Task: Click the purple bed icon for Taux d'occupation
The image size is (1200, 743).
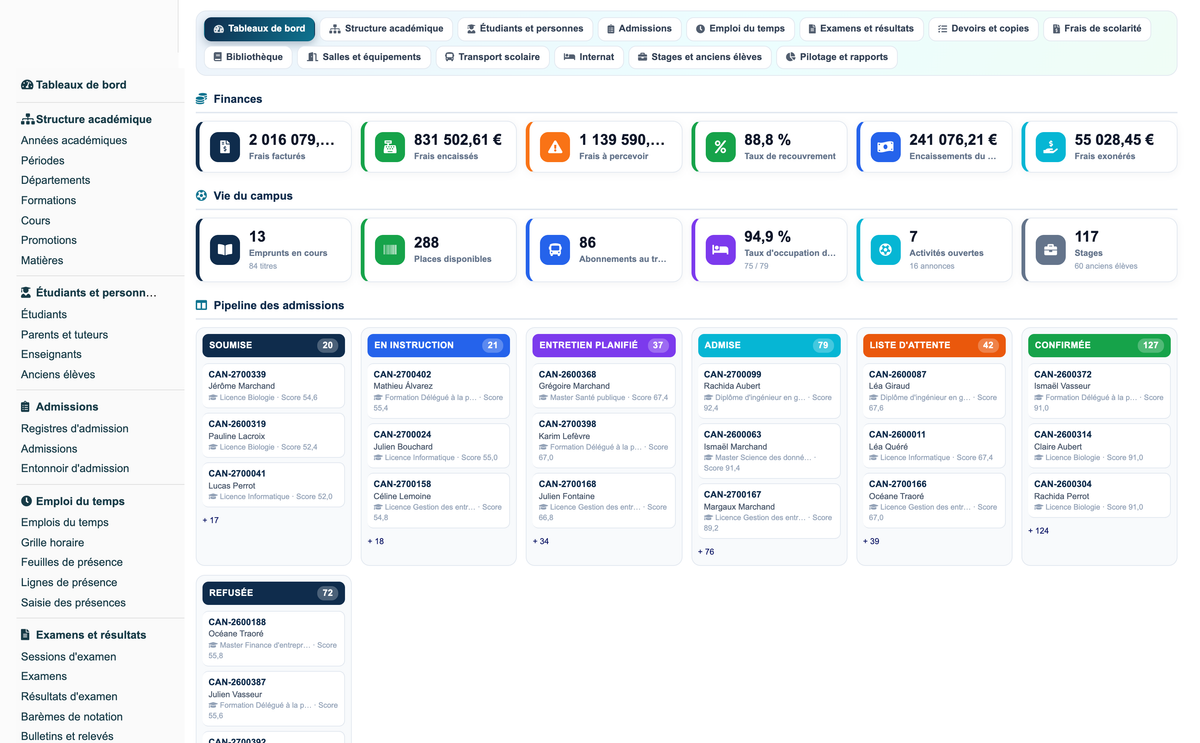Action: click(x=720, y=250)
